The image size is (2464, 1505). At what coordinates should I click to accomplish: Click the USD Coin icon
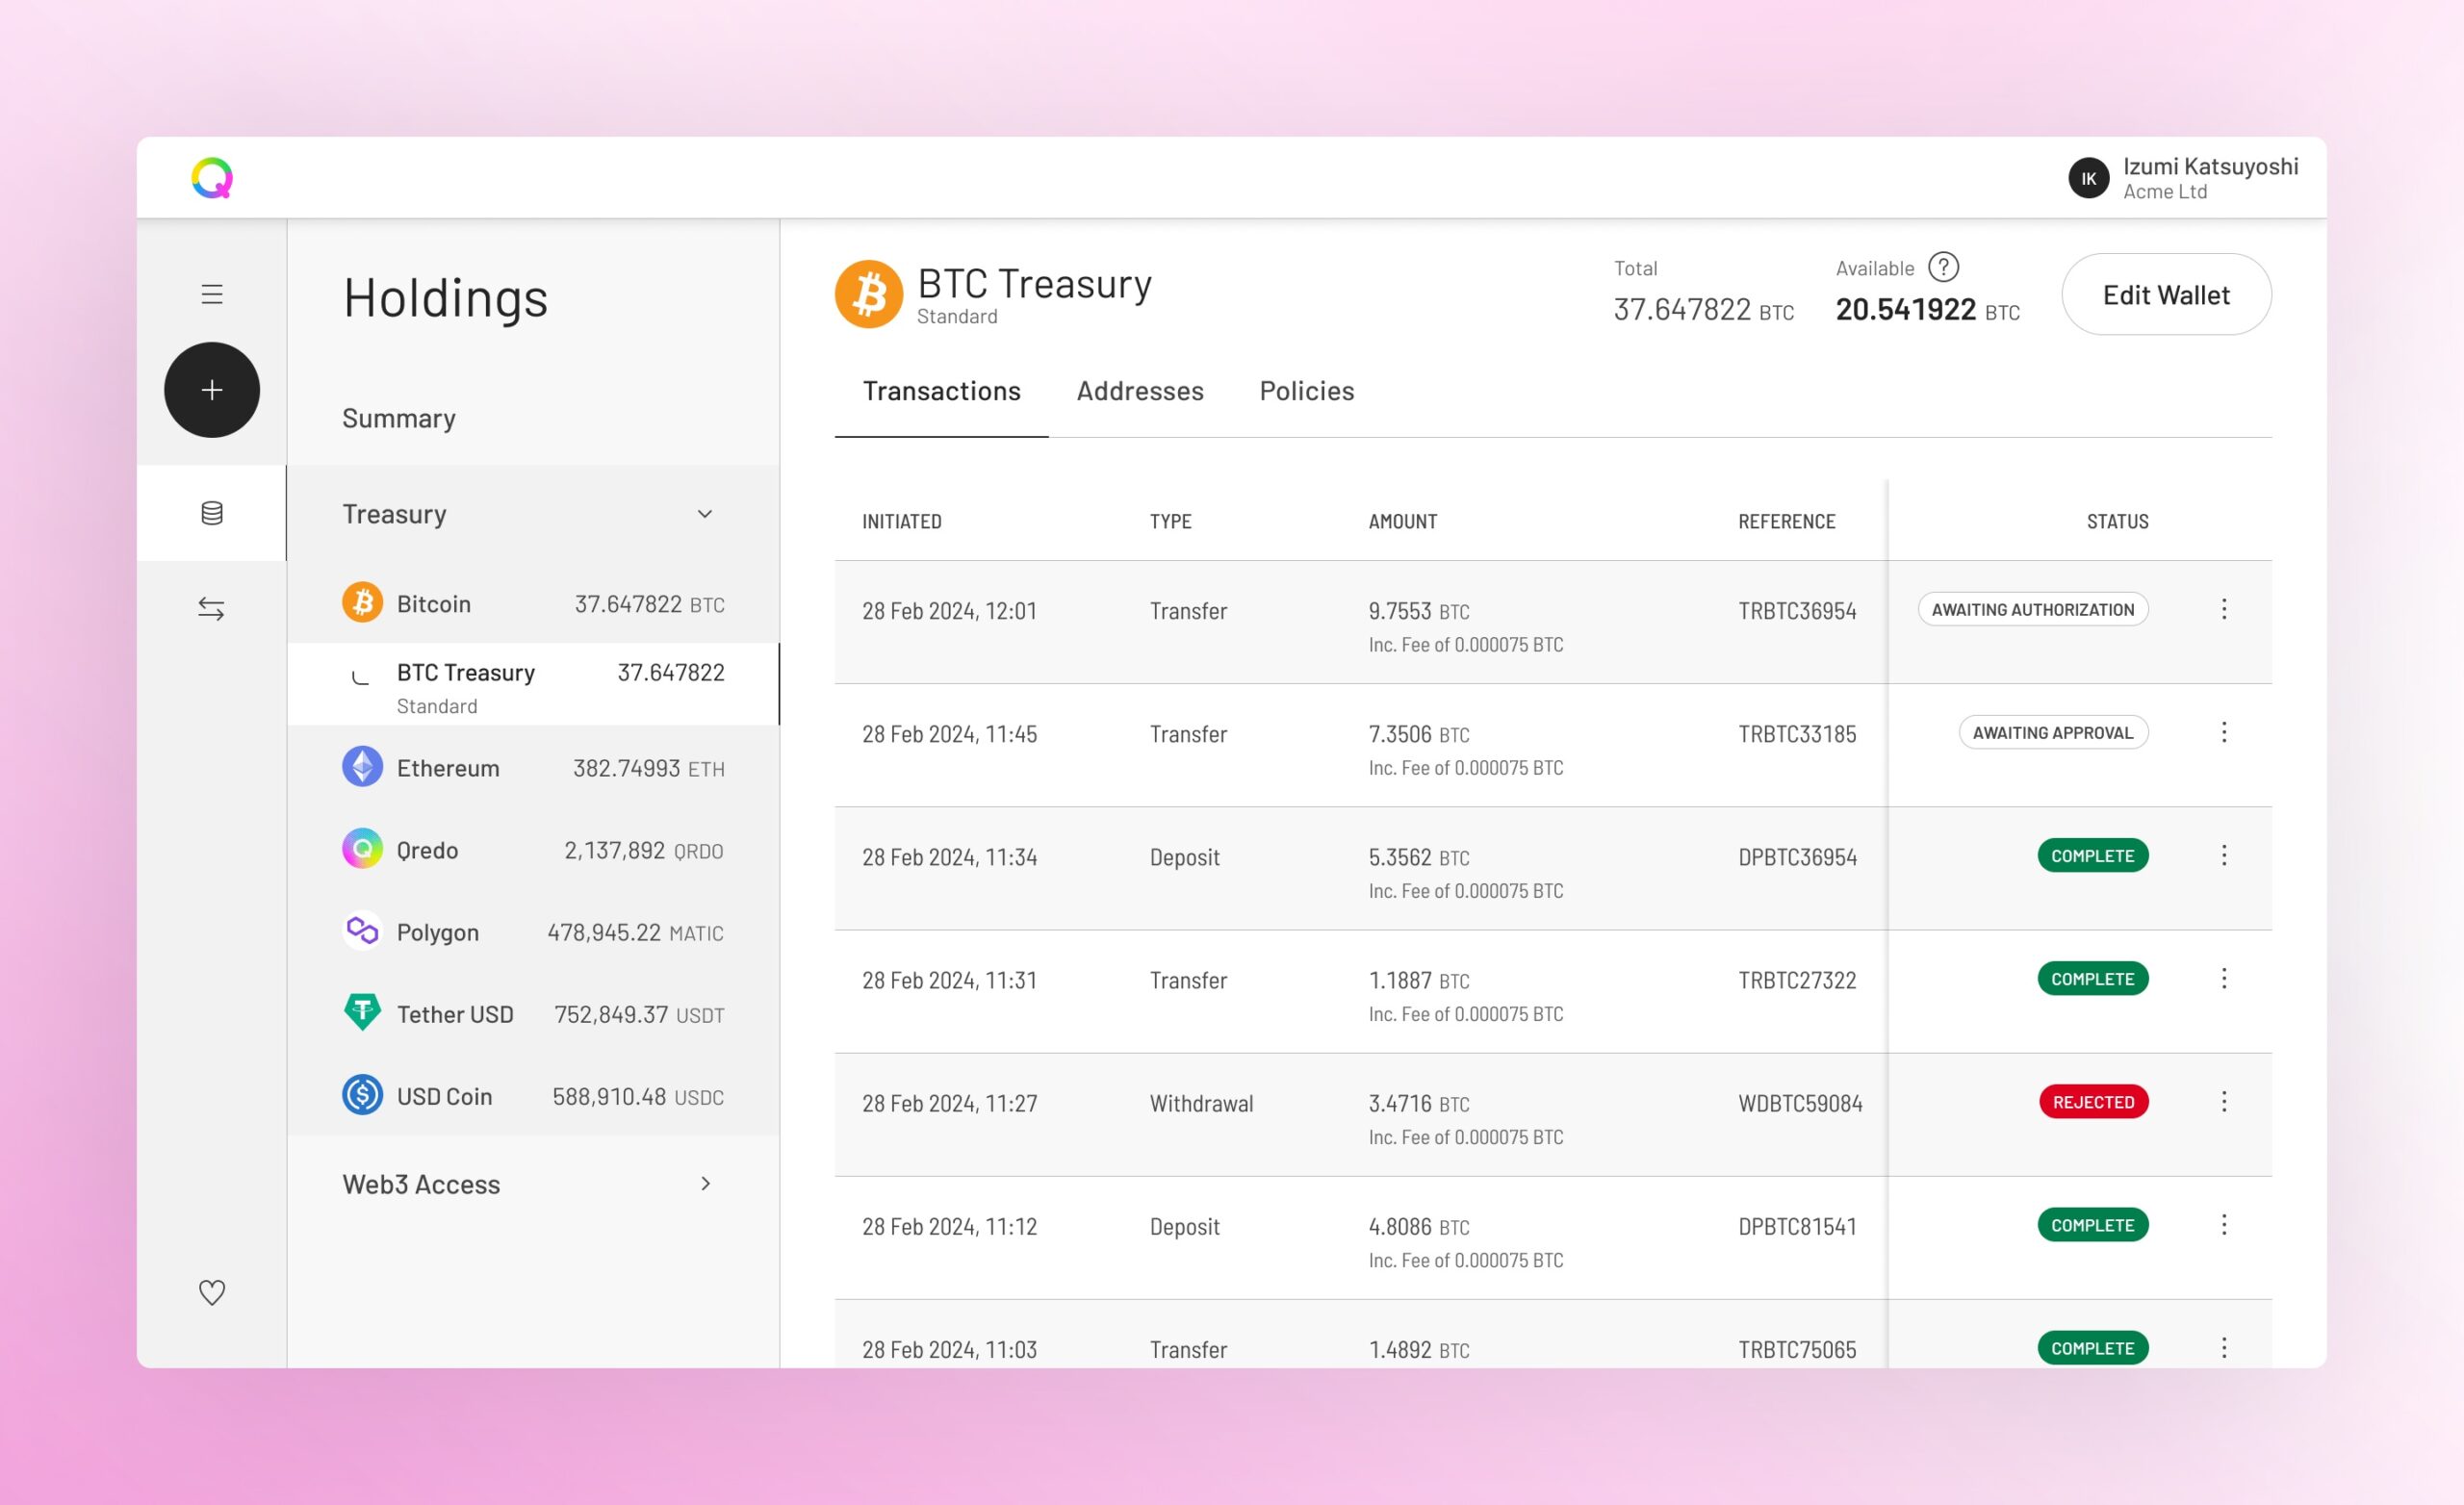pyautogui.click(x=362, y=1095)
